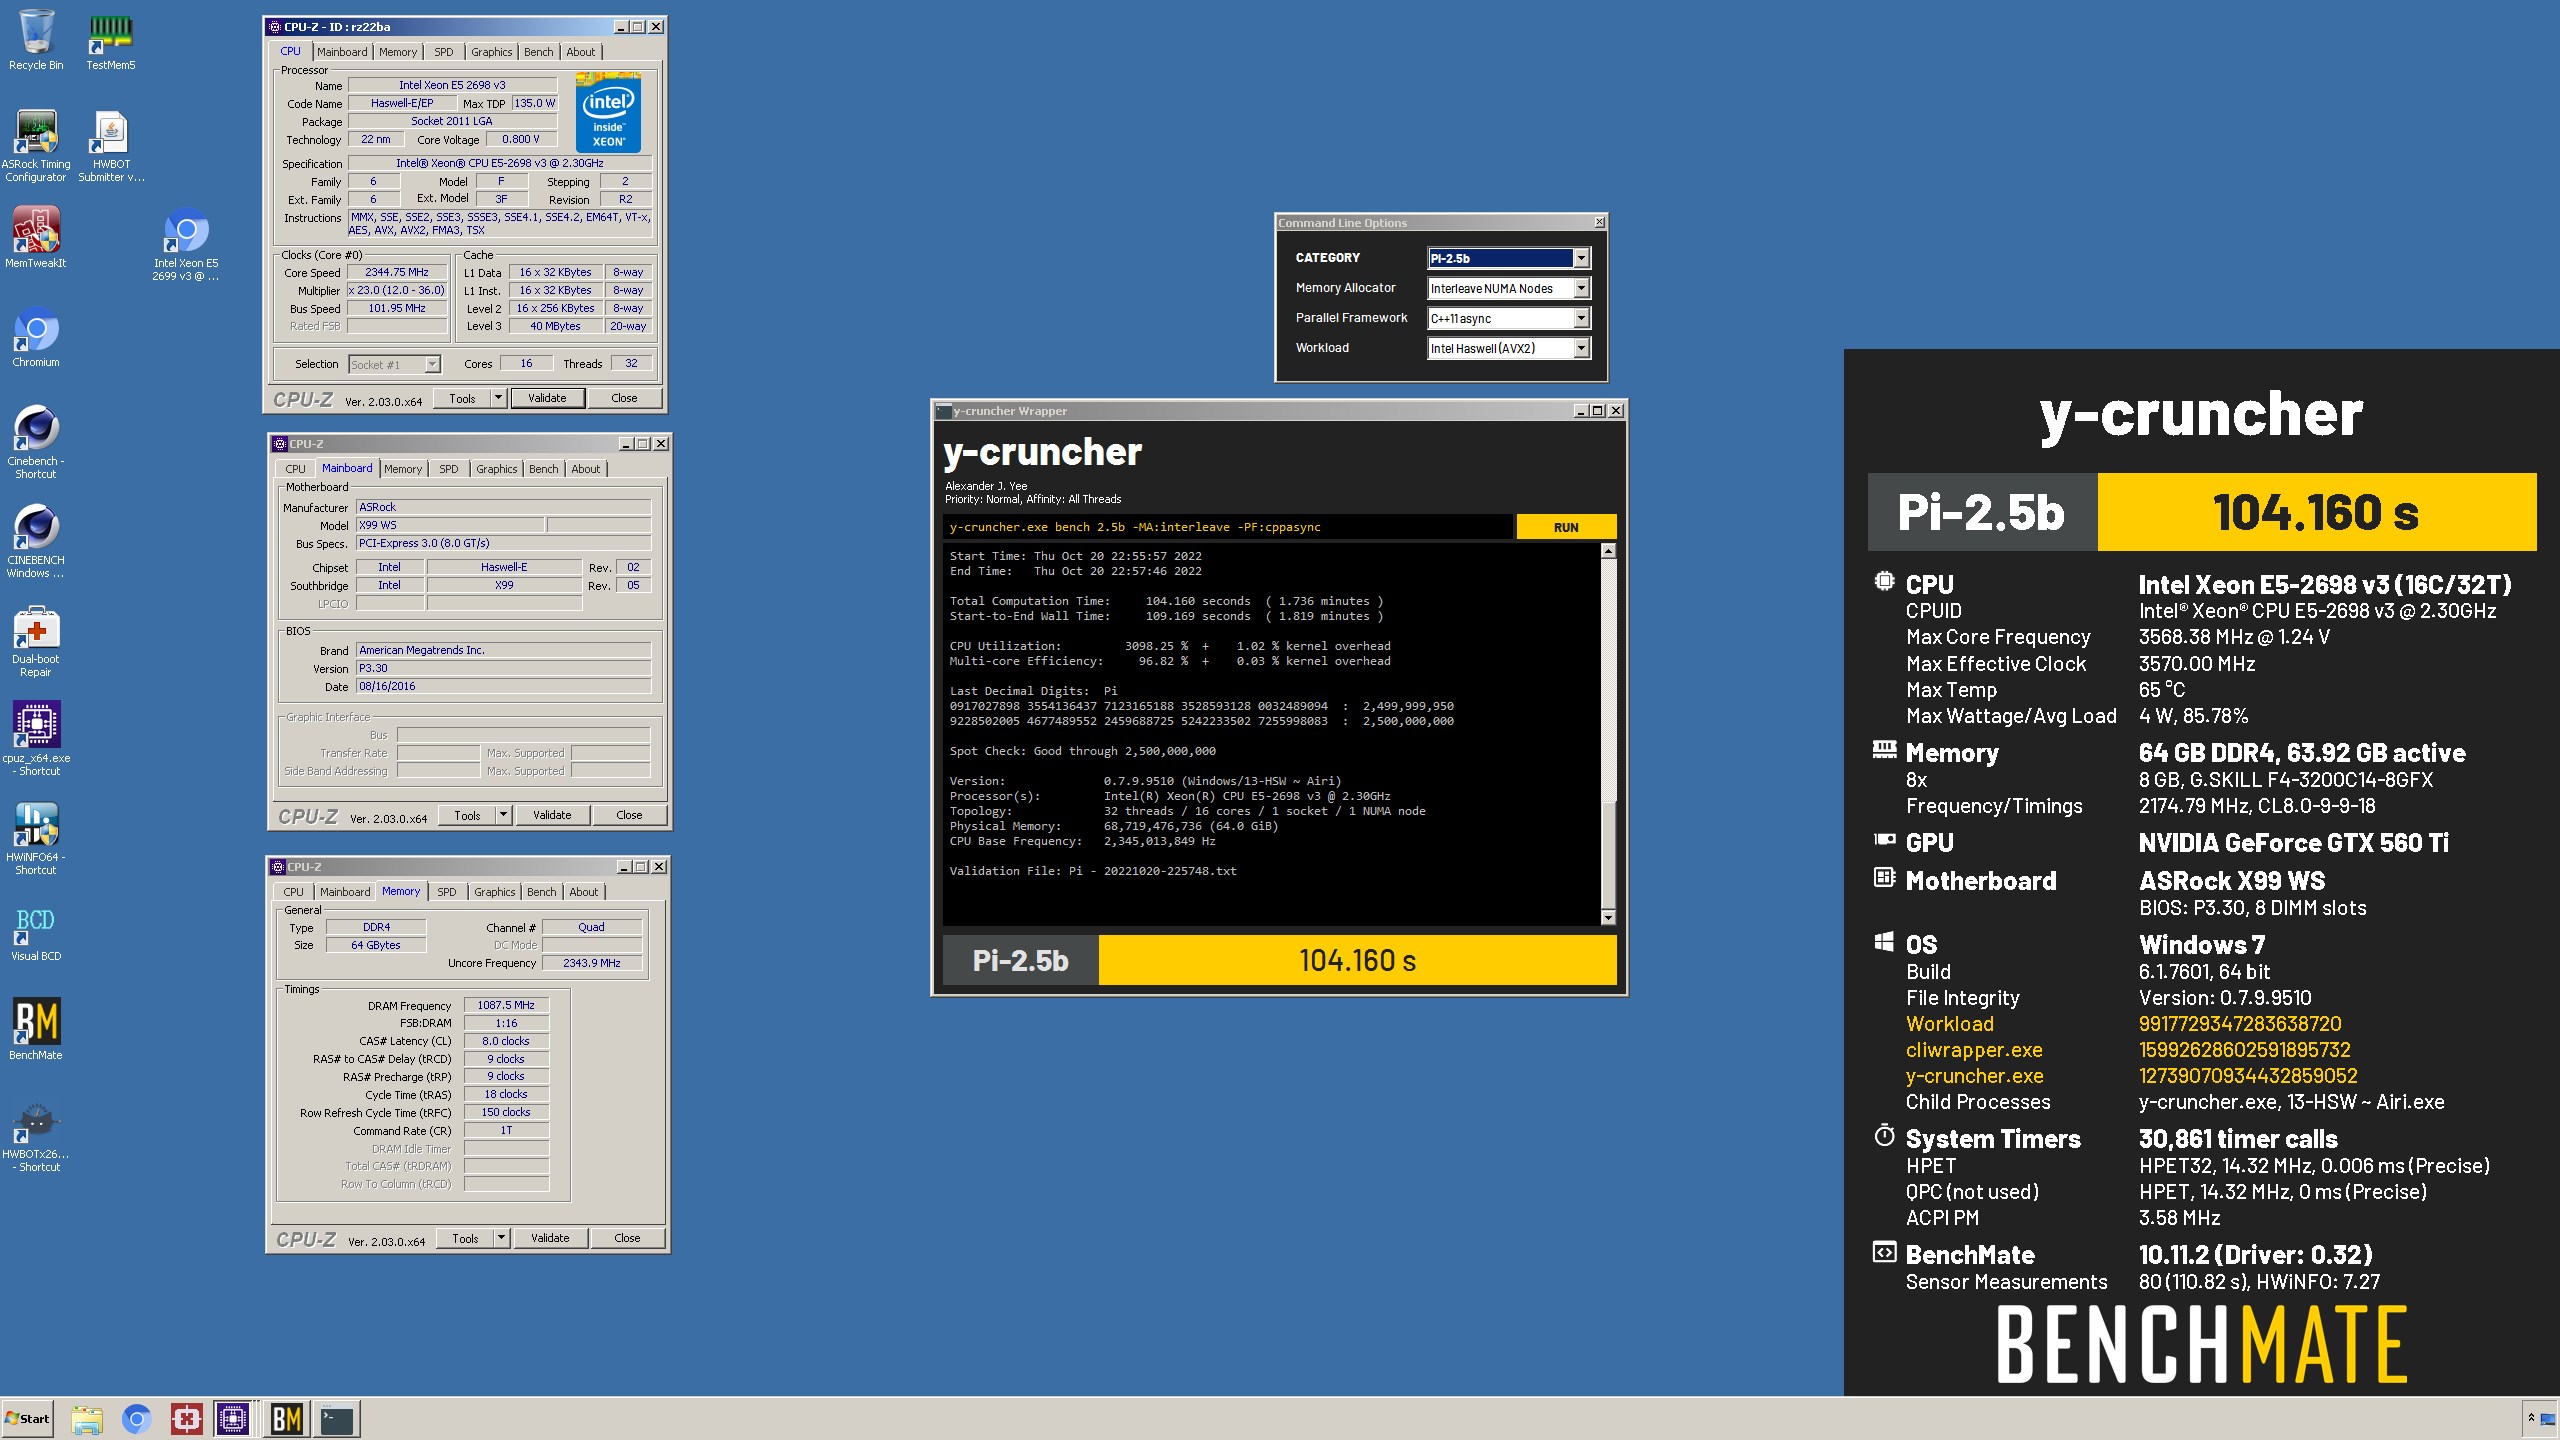Image resolution: width=2560 pixels, height=1440 pixels.
Task: Click y-cruncher output scrollbar down arrow
Action: tap(1608, 917)
